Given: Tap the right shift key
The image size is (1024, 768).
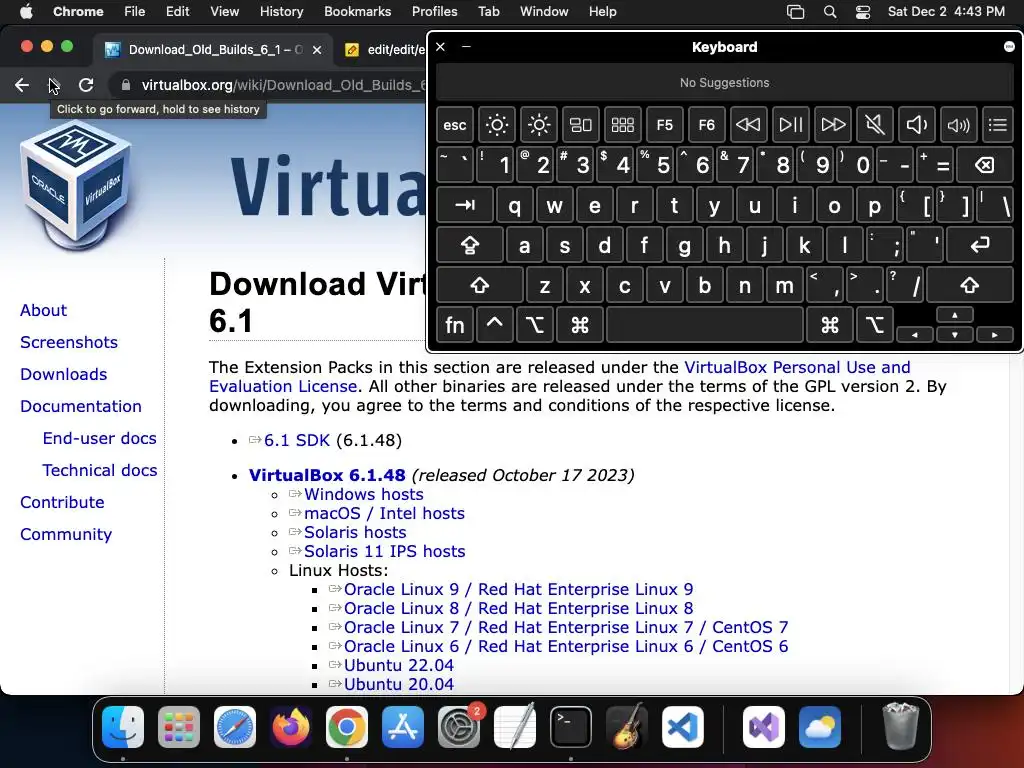Looking at the screenshot, I should tap(970, 285).
